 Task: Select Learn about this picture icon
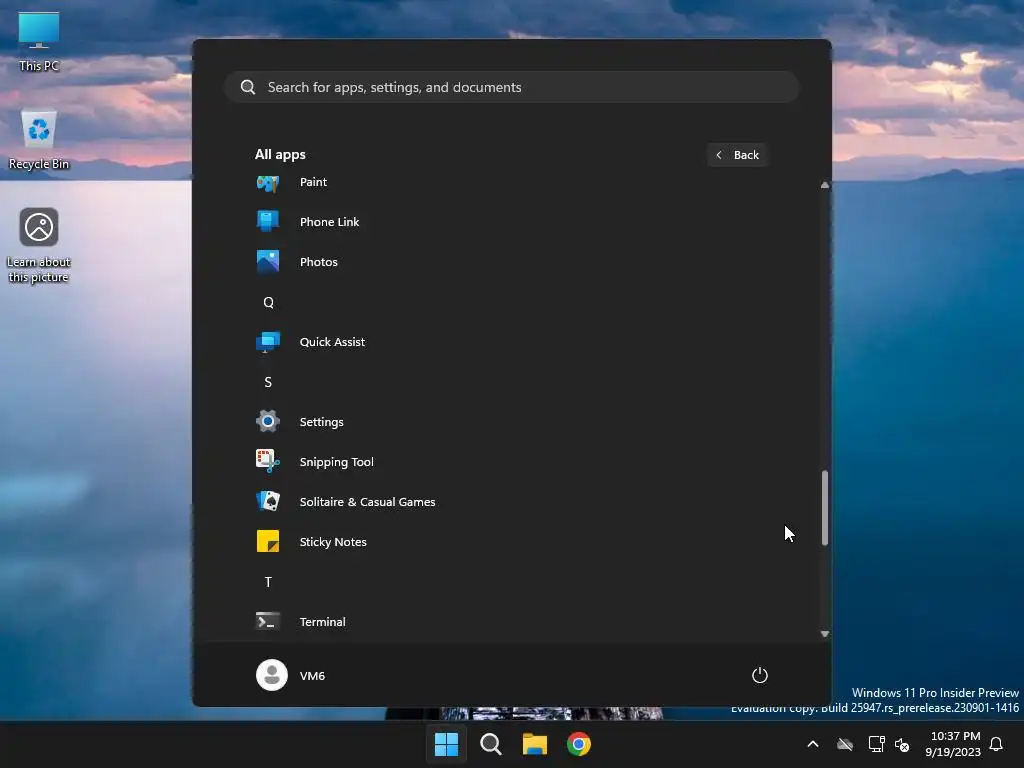[x=39, y=227]
